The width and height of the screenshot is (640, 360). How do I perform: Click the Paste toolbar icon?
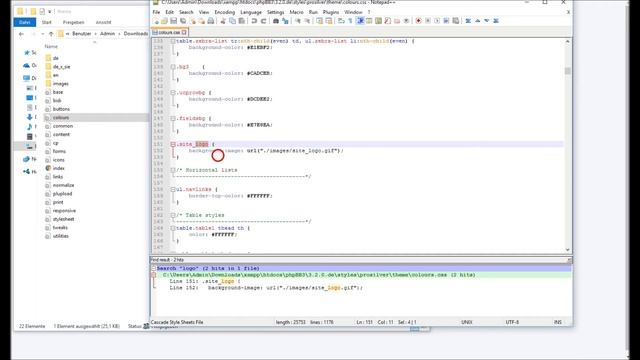point(242,21)
